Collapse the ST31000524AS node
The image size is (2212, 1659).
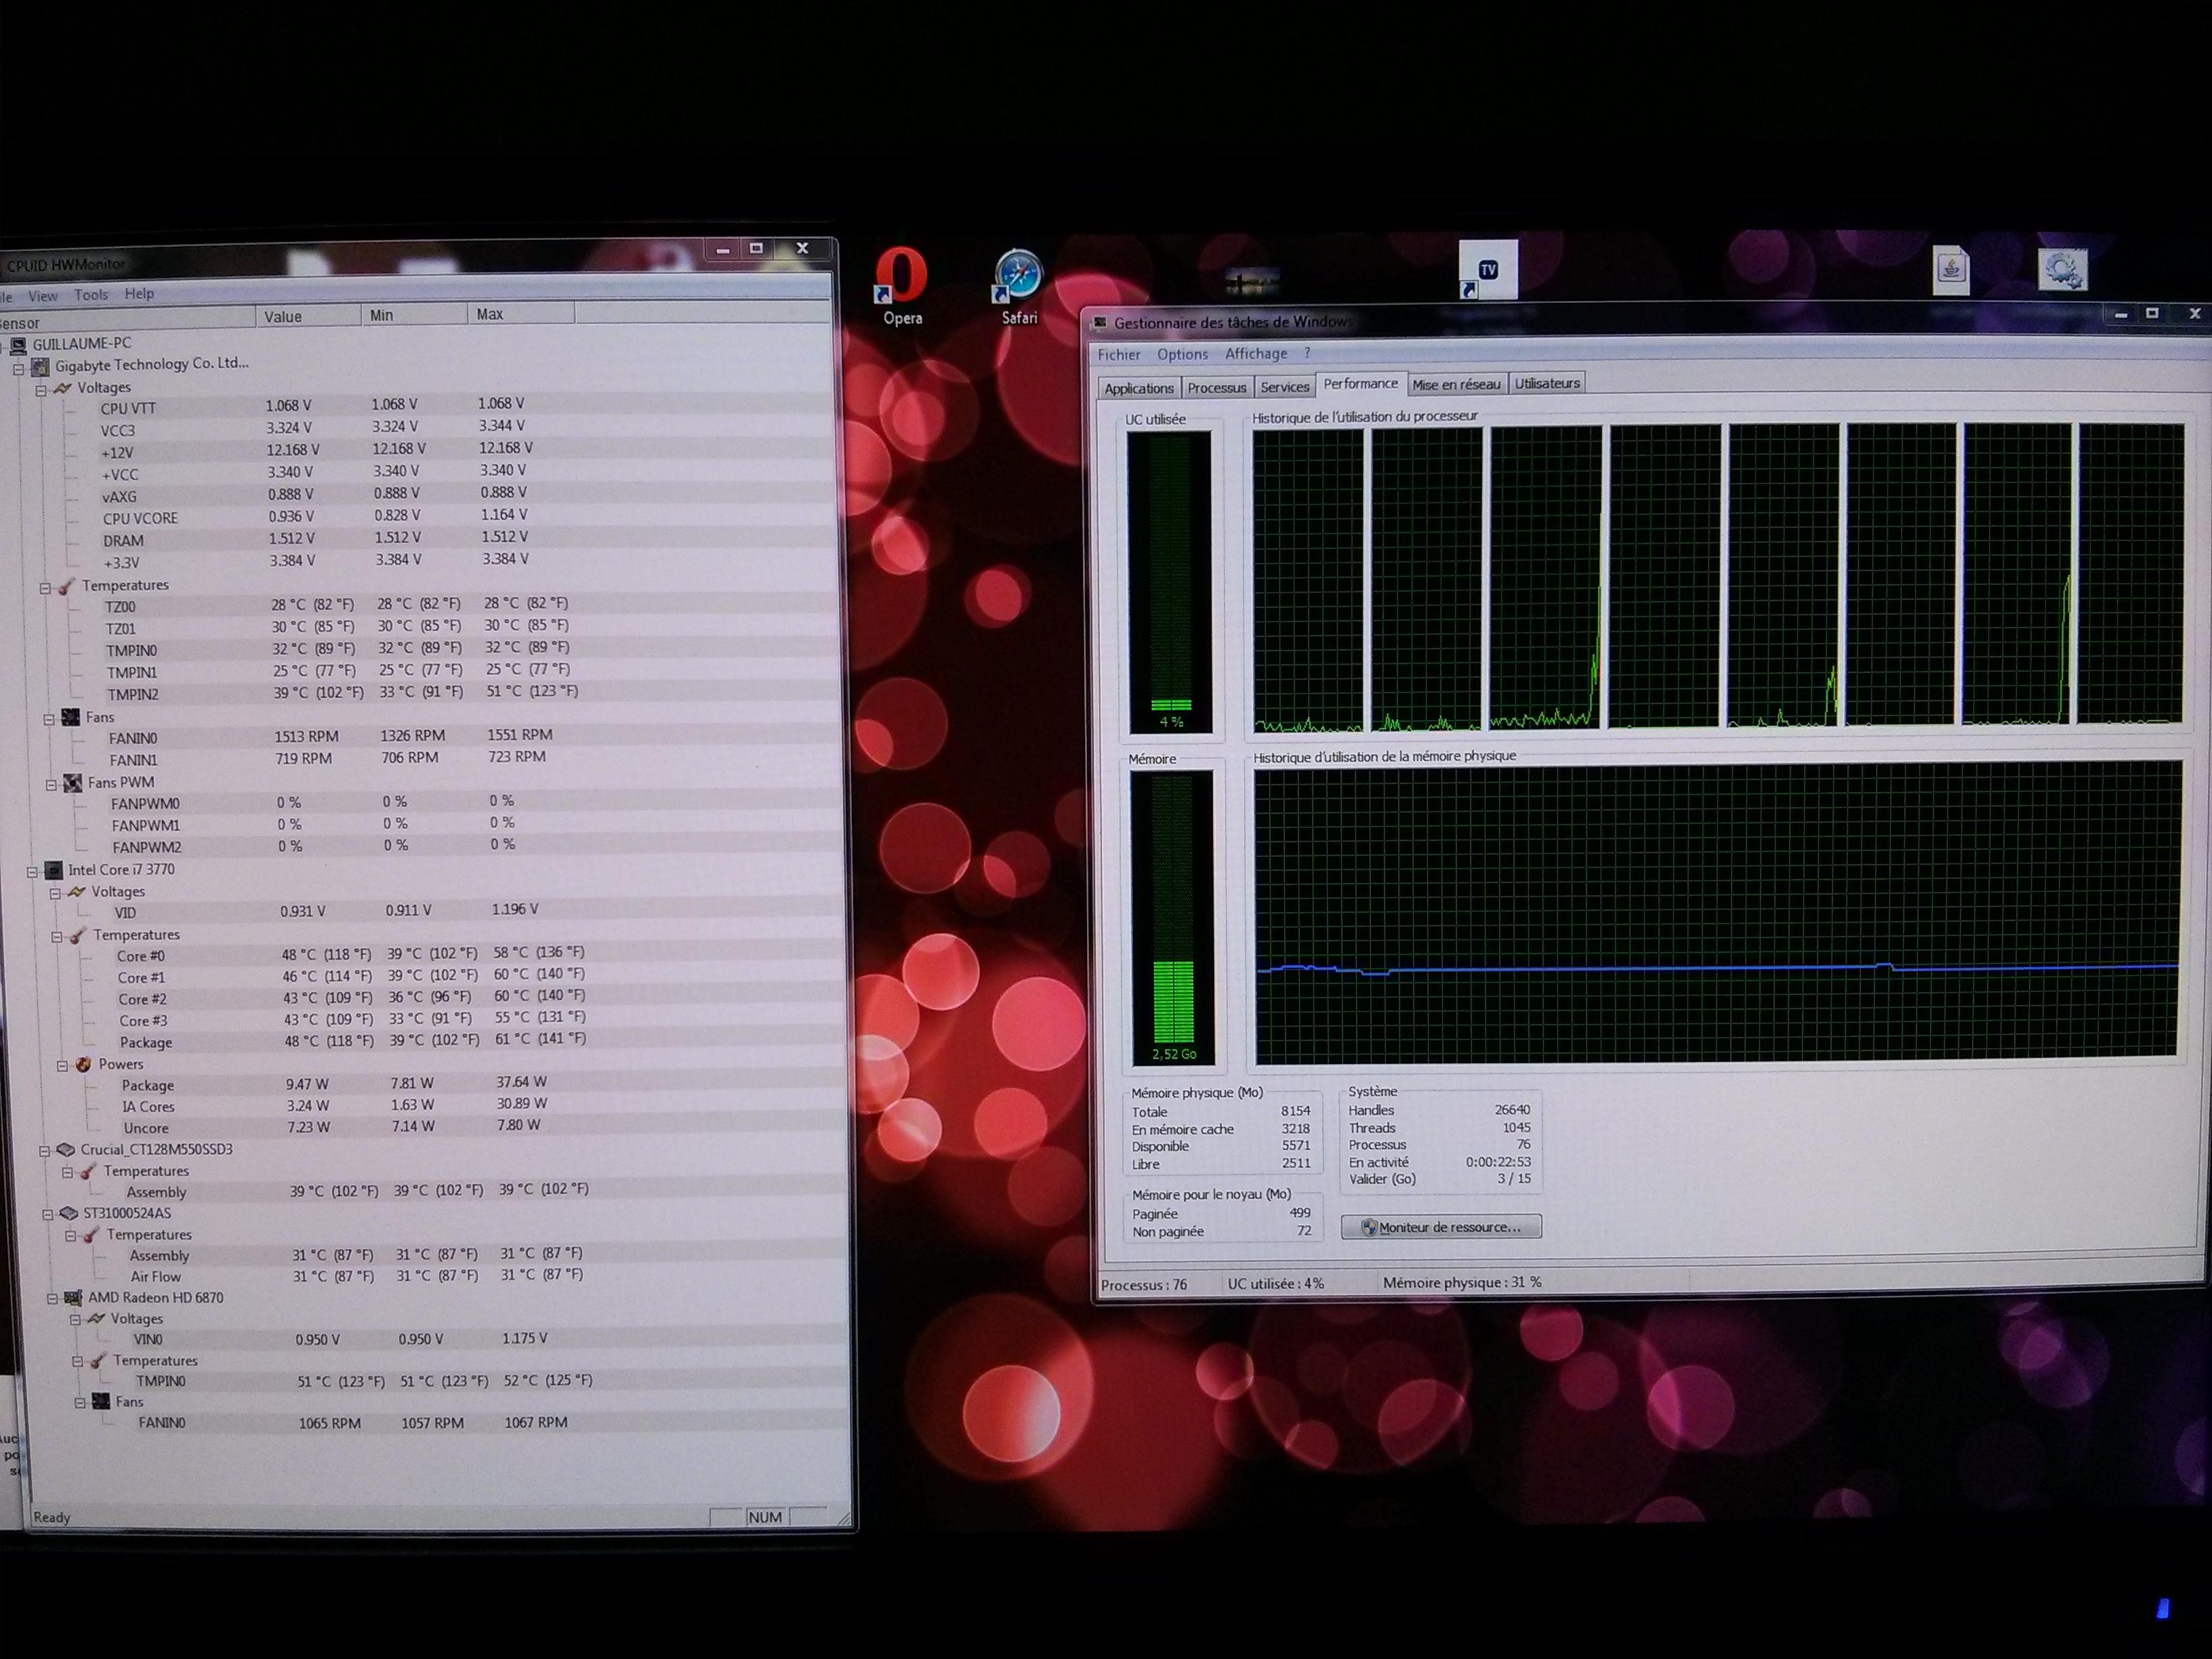[47, 1215]
